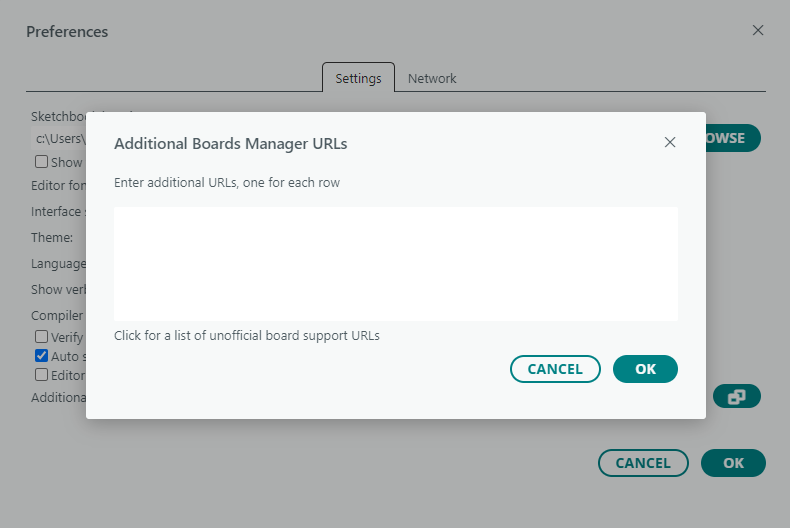Uncheck the Auto save checkbox
The height and width of the screenshot is (528, 790).
(41, 356)
